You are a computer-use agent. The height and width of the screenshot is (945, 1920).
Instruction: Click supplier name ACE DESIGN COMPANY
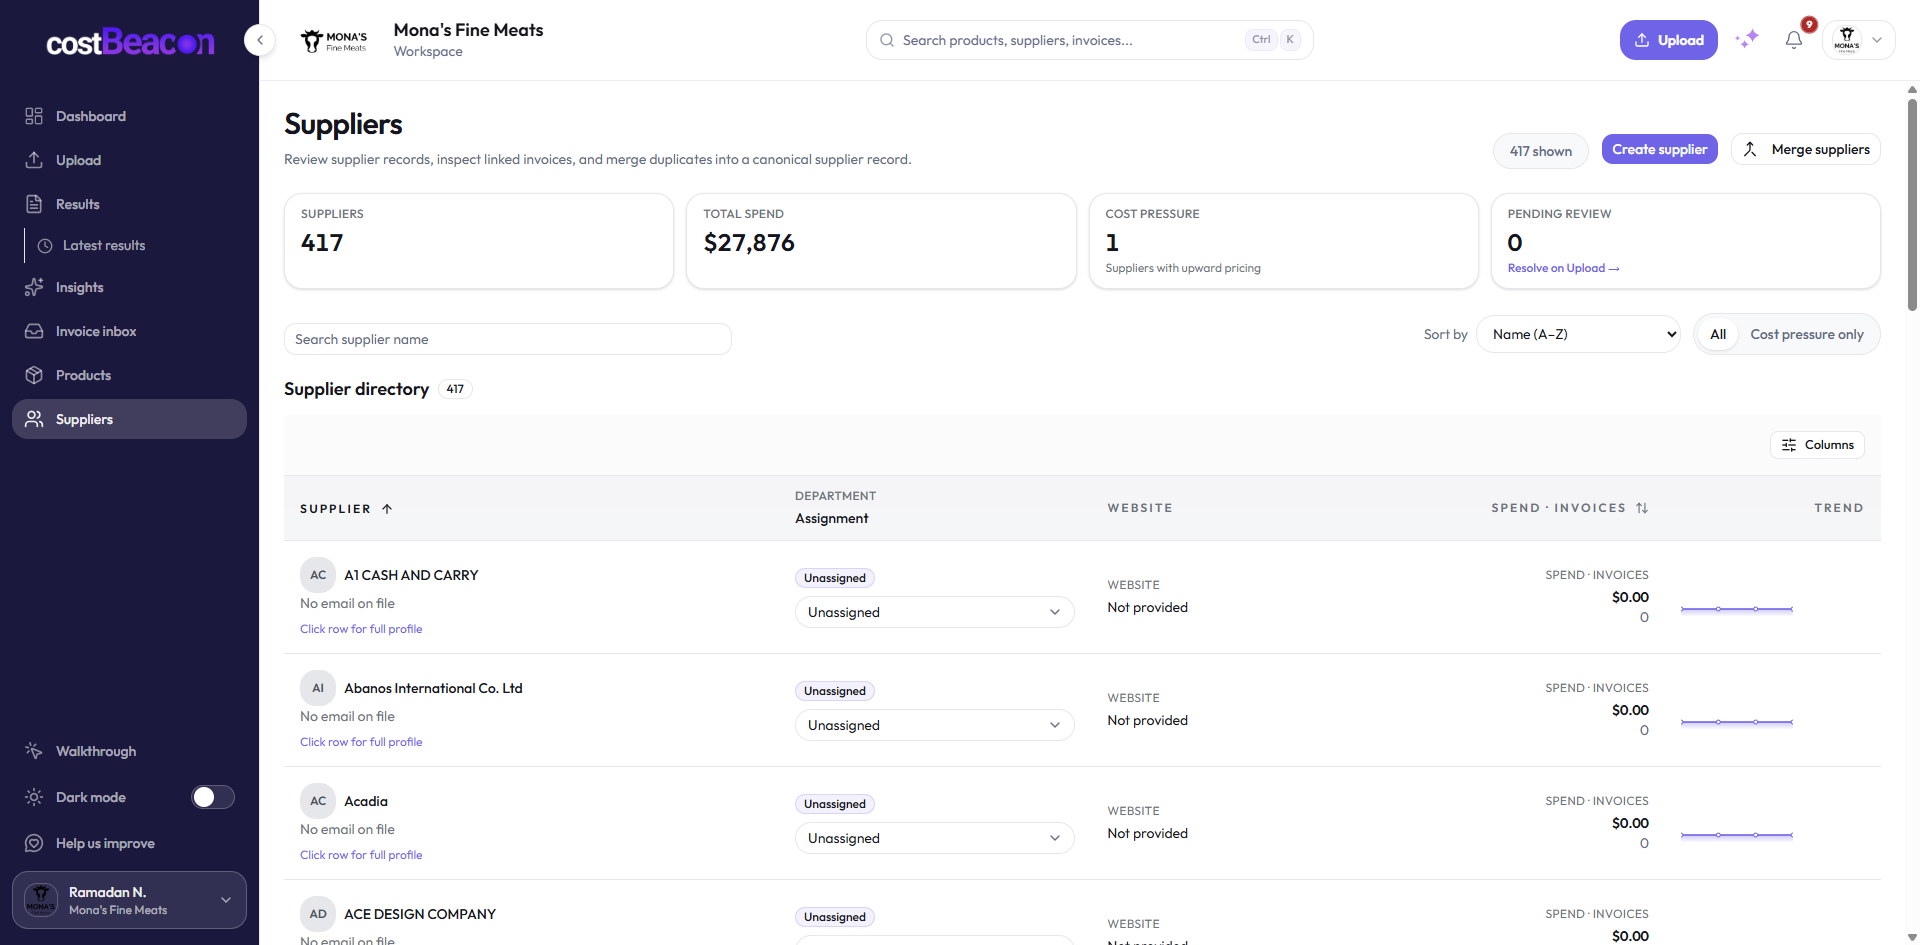click(x=420, y=914)
